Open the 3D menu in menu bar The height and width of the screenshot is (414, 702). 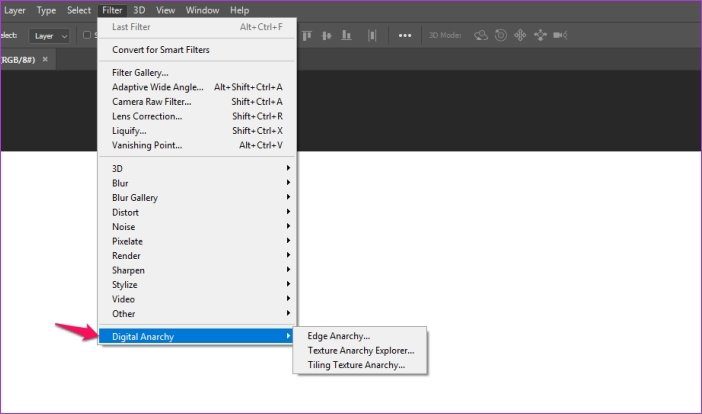139,10
